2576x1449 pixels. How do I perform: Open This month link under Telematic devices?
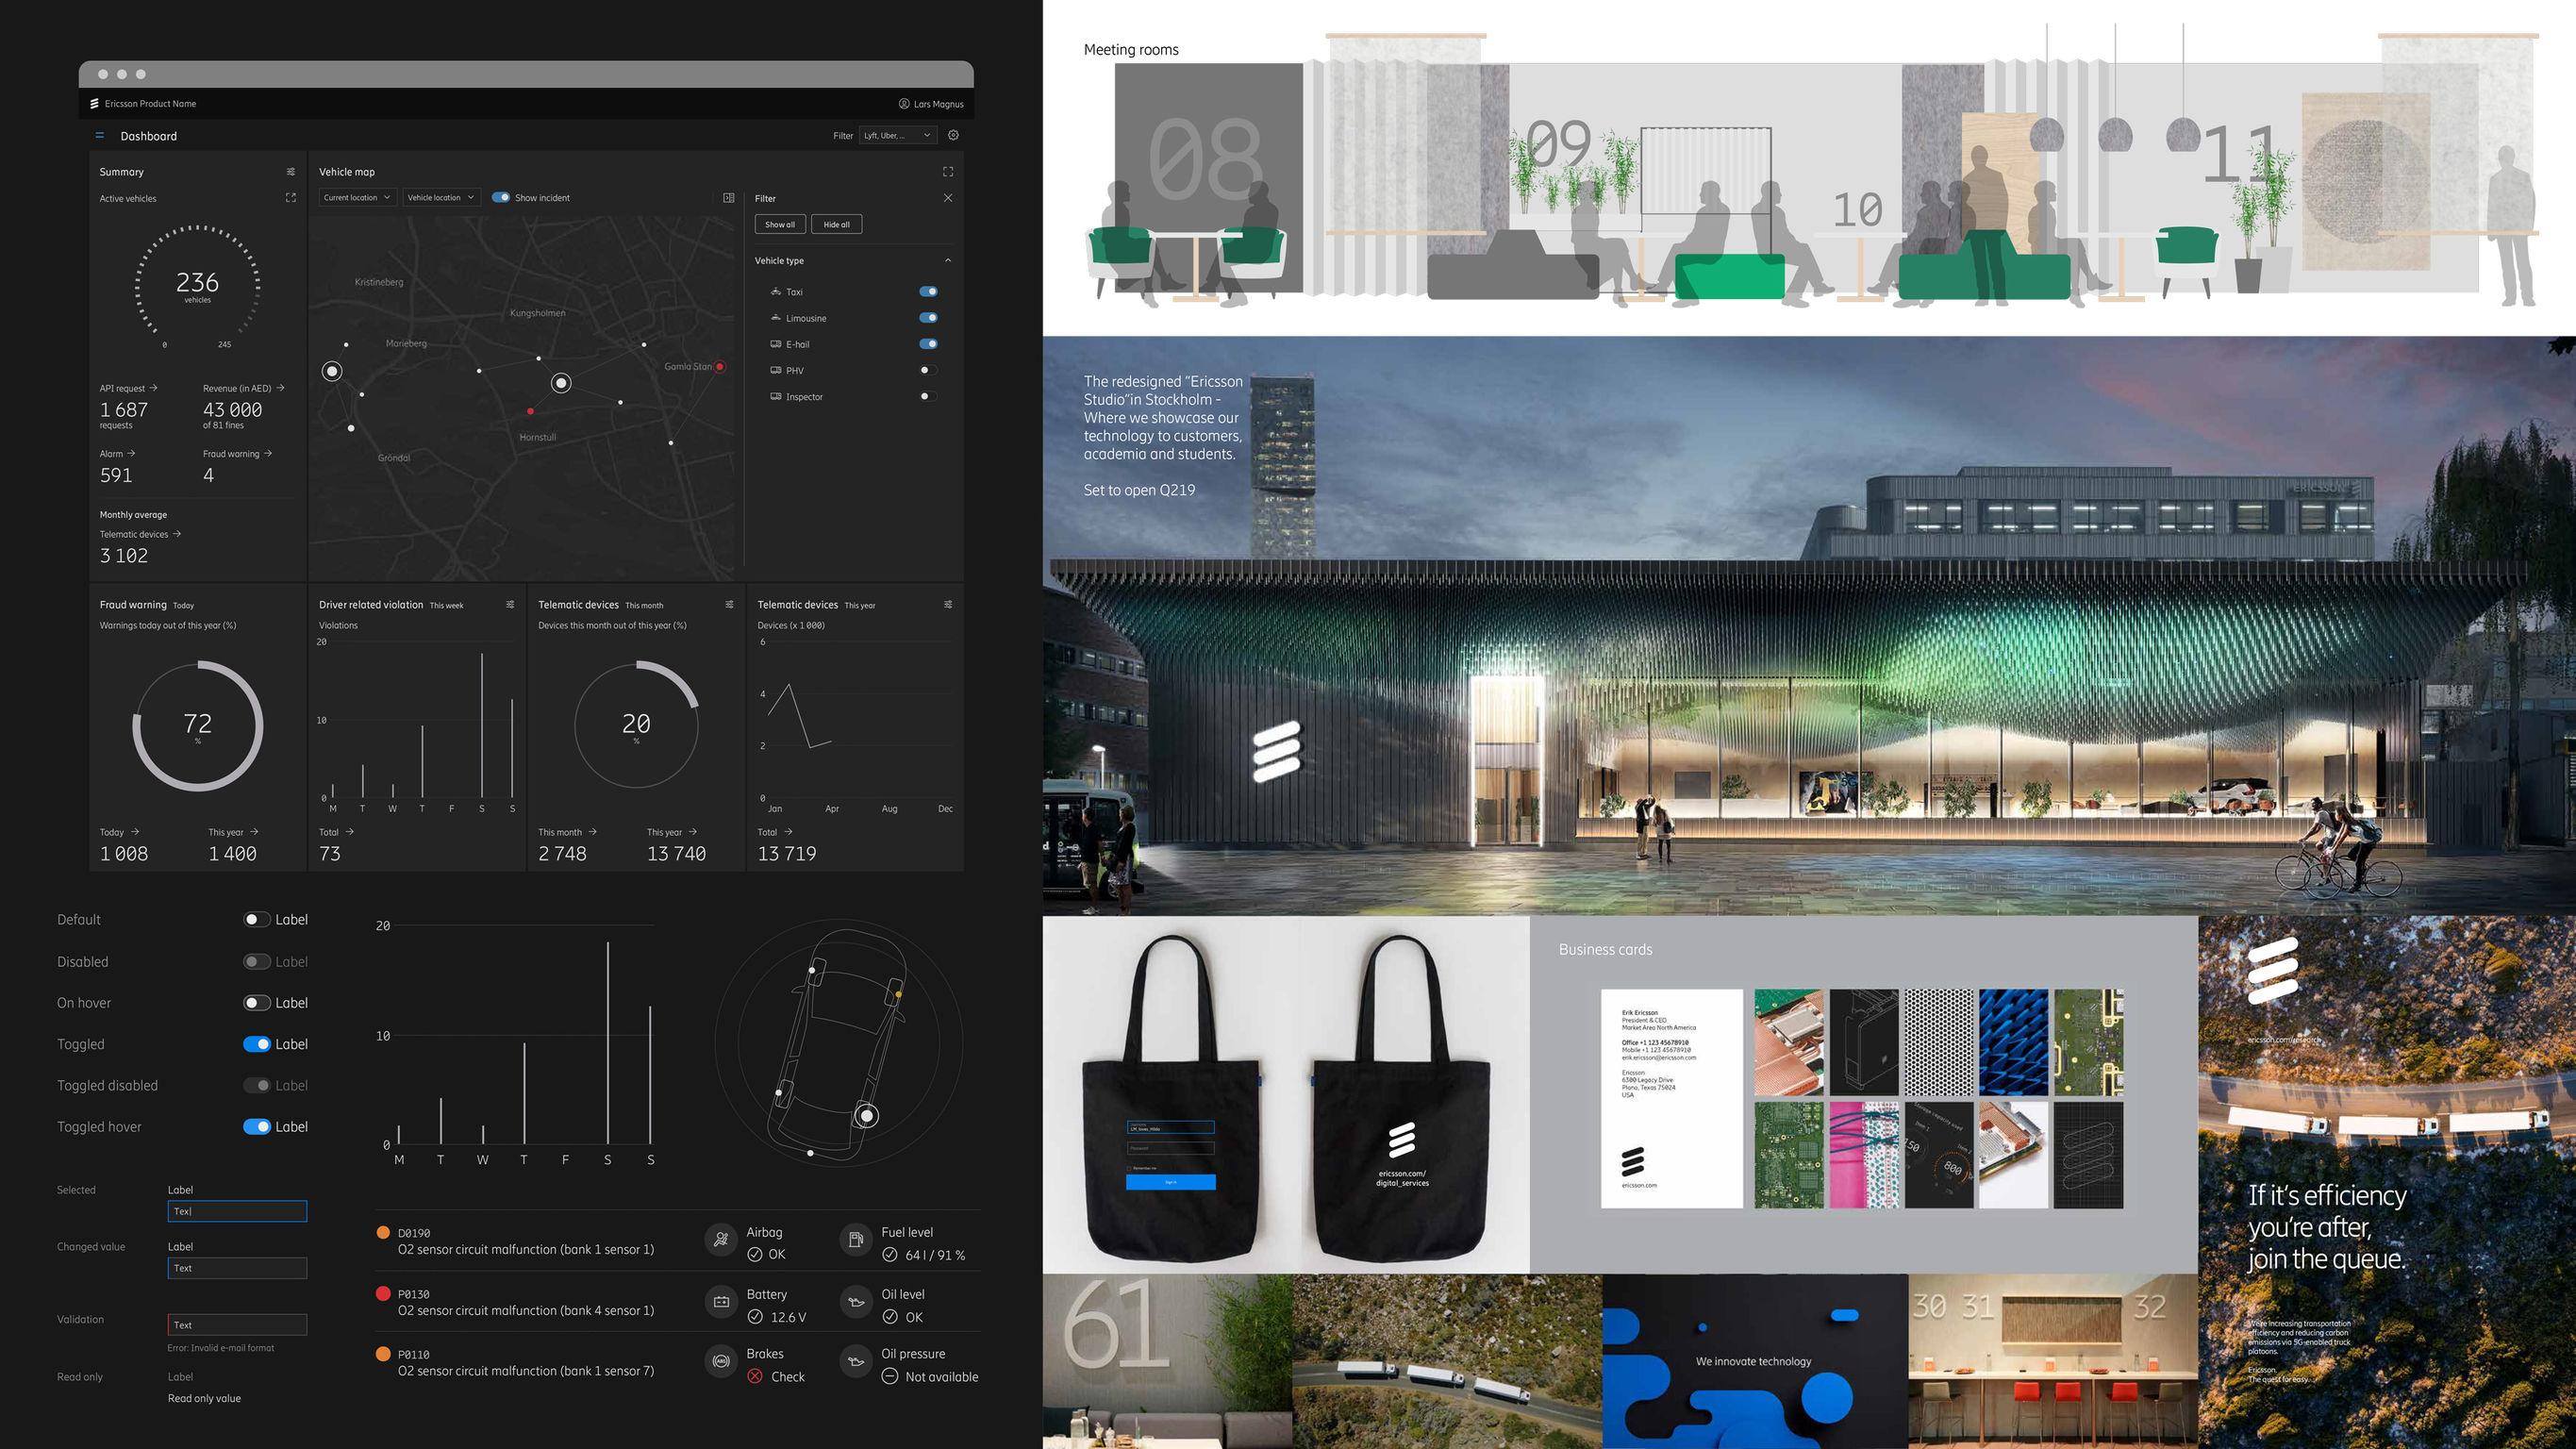point(567,832)
